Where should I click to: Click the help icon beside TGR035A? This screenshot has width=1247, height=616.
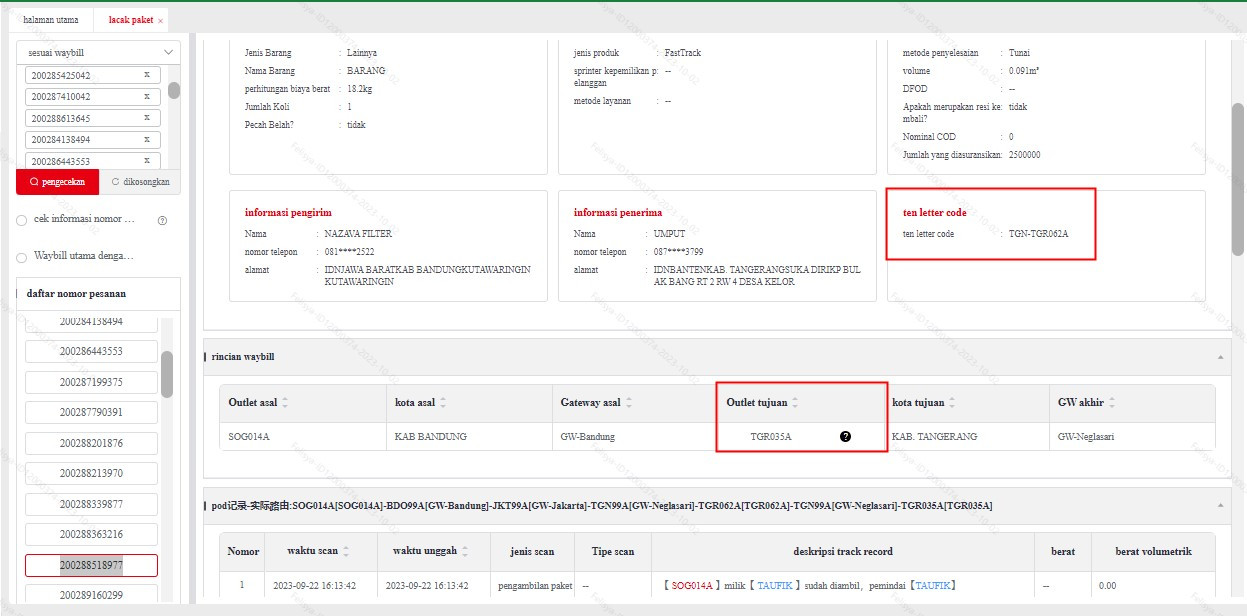click(845, 437)
